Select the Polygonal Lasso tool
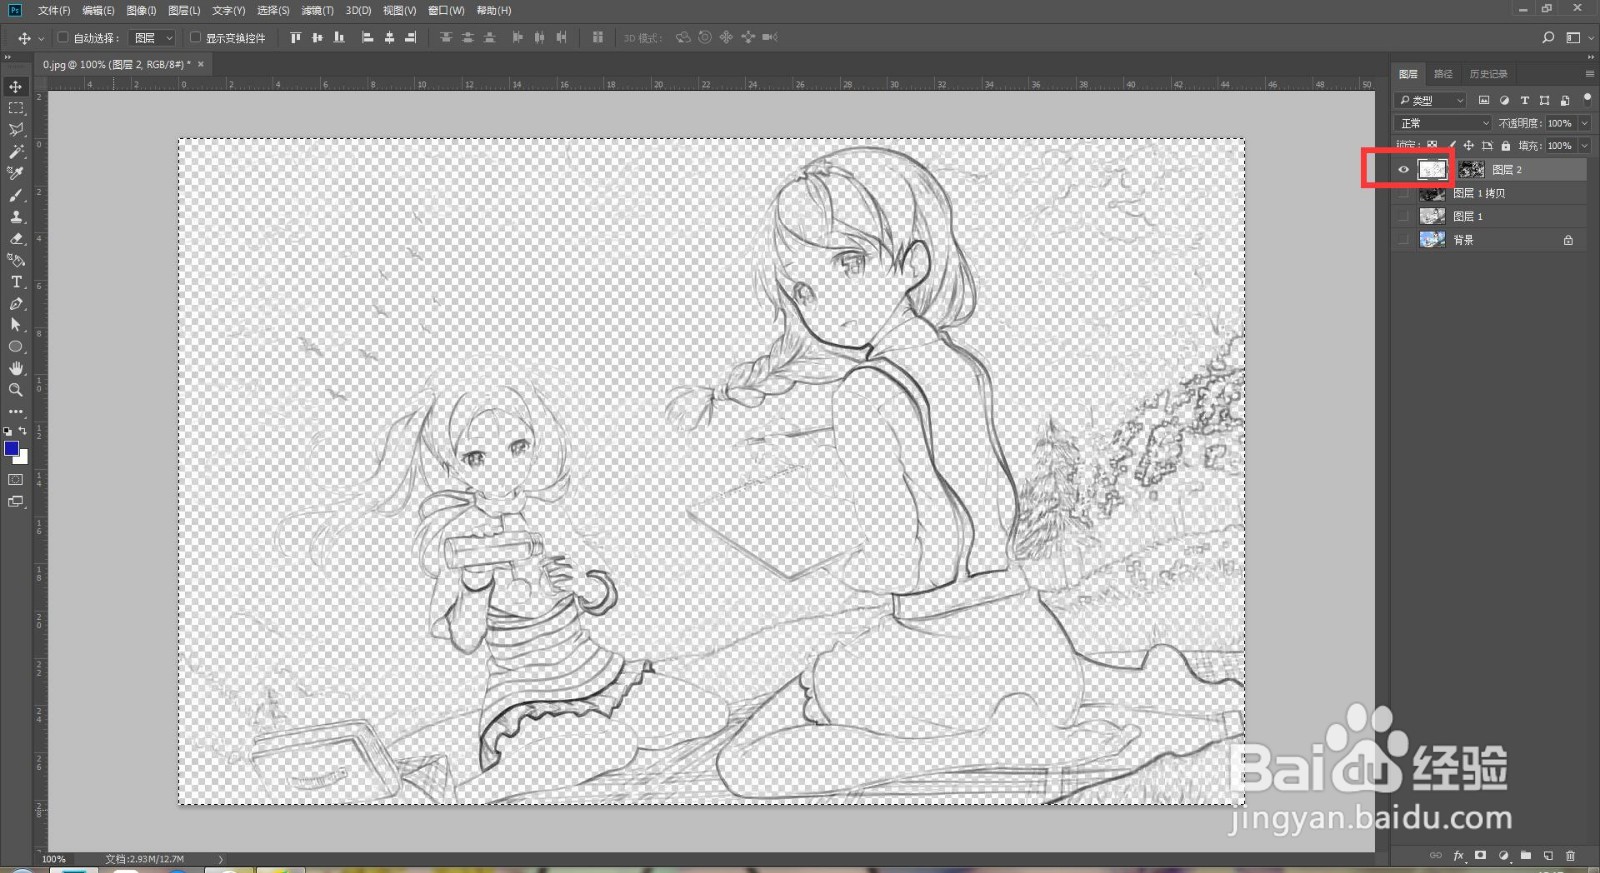This screenshot has width=1600, height=873. 16,130
